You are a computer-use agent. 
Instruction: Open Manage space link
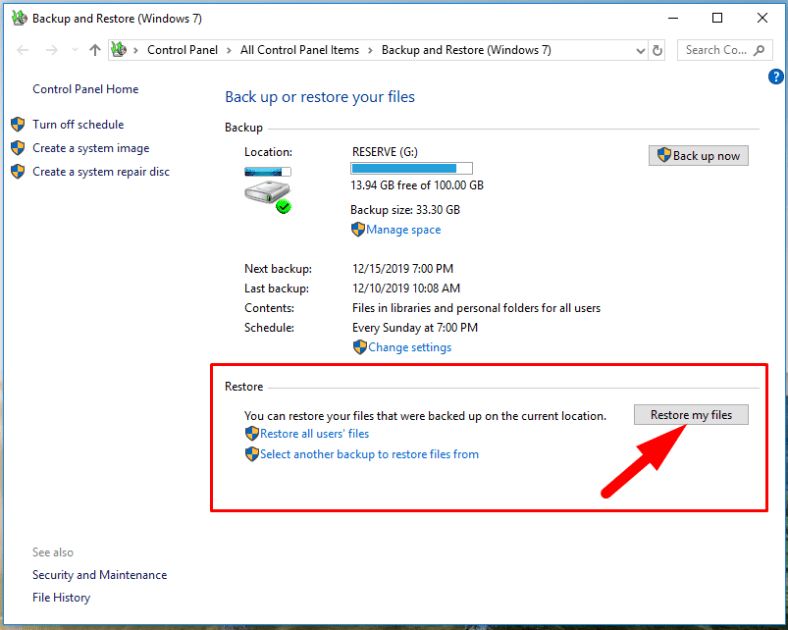point(404,230)
